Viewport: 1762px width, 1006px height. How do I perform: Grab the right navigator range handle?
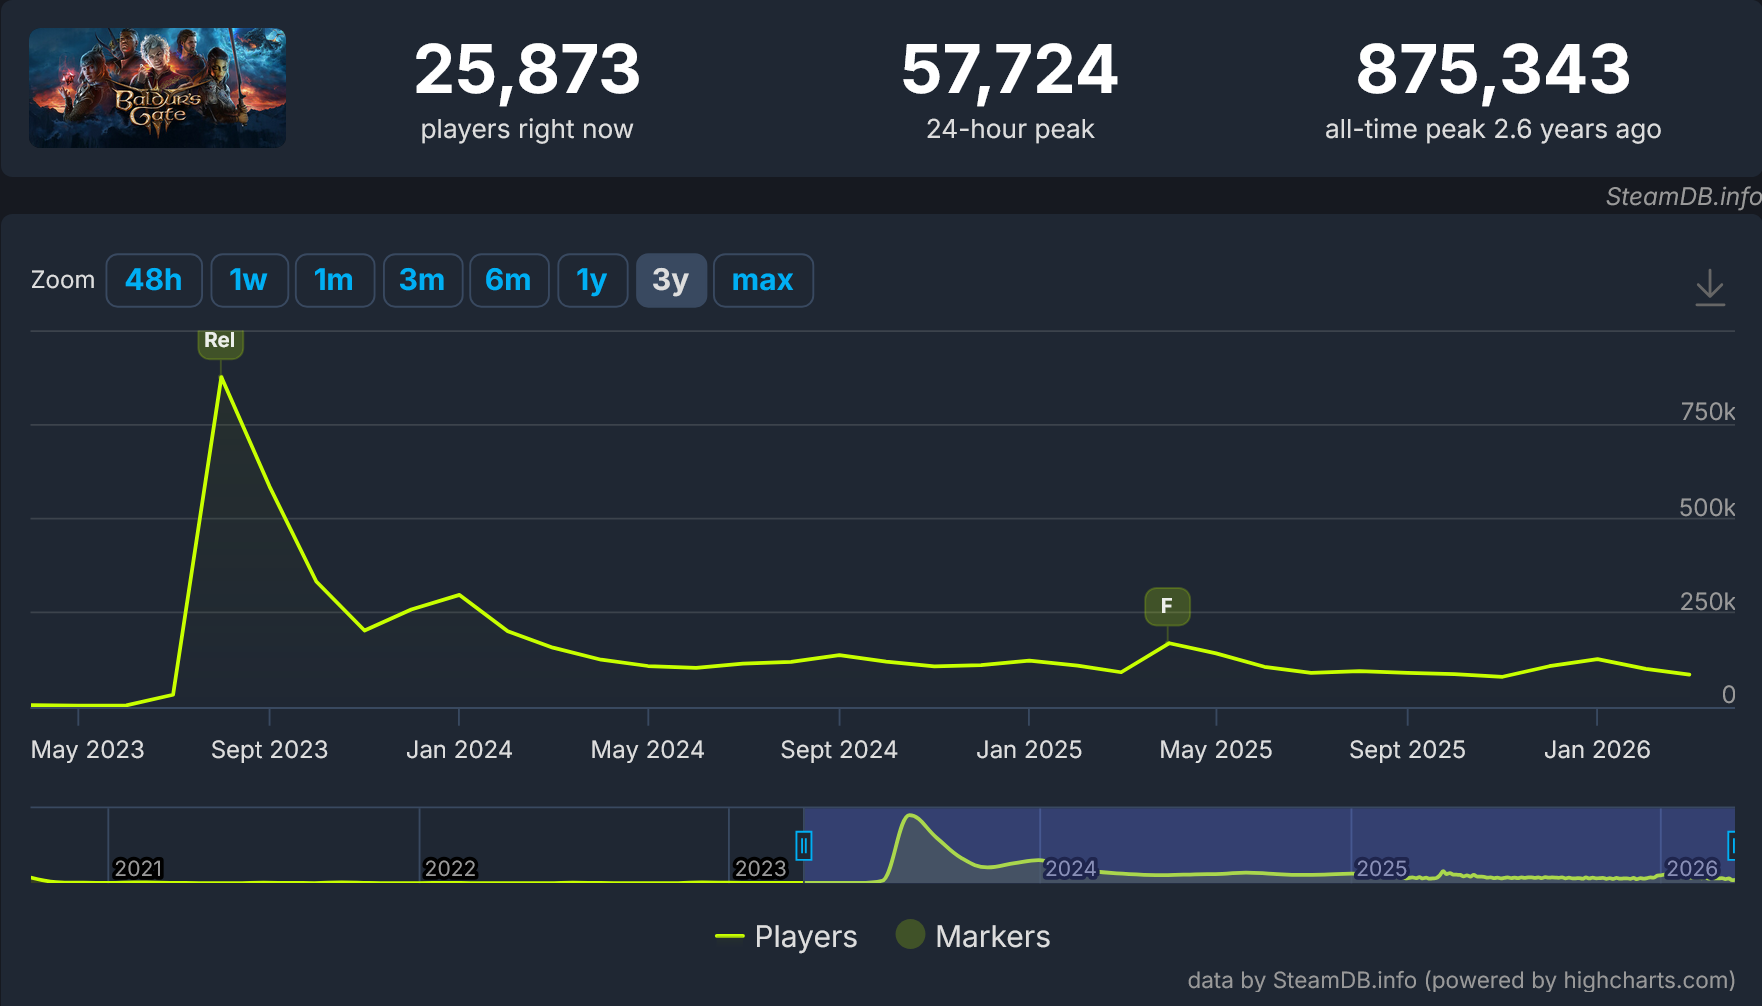[x=1733, y=846]
